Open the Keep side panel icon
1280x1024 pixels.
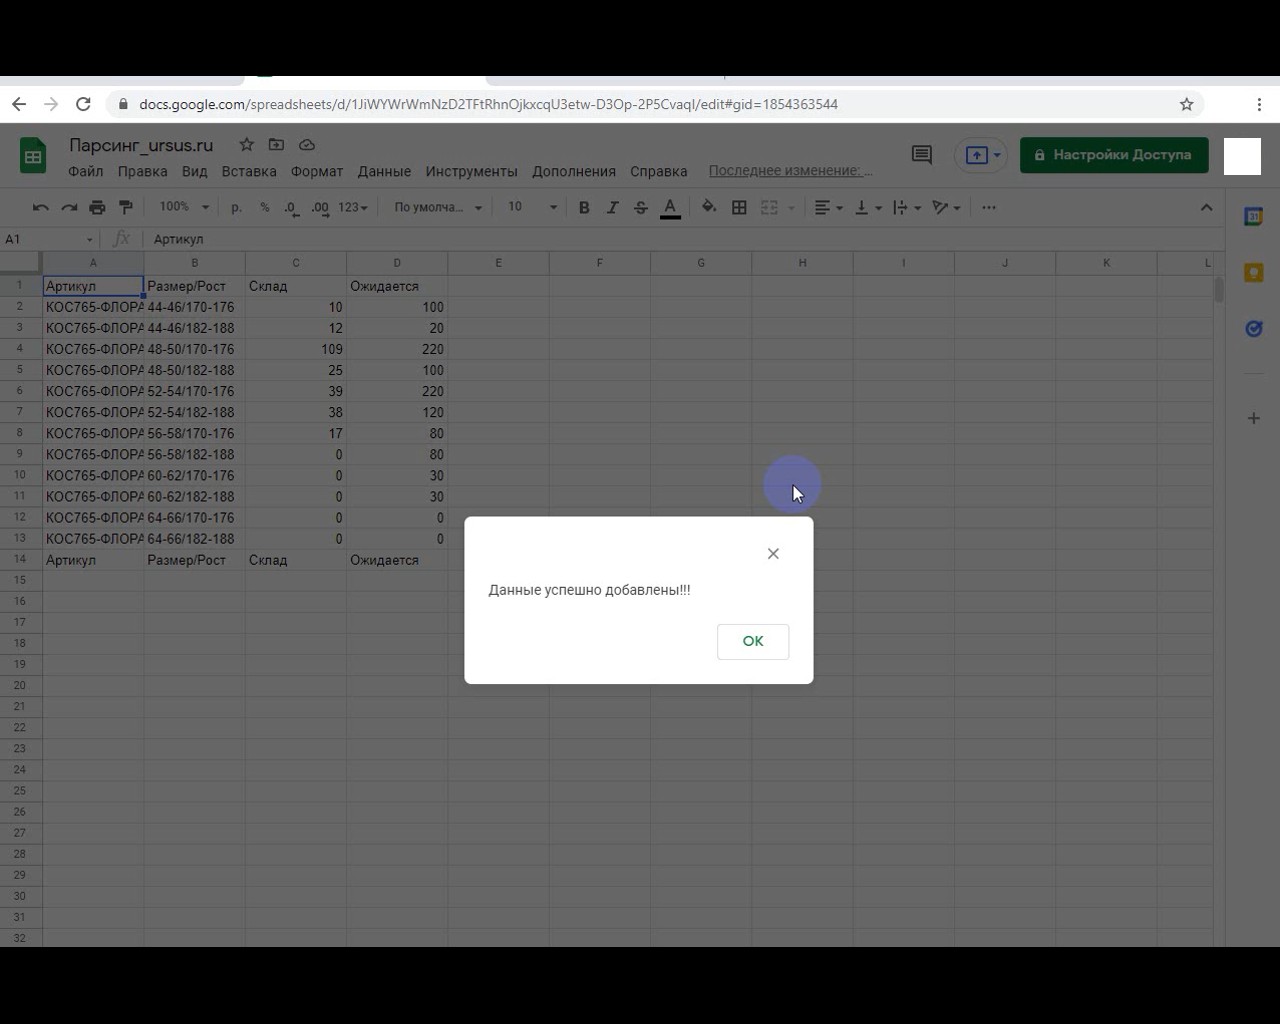(1253, 272)
